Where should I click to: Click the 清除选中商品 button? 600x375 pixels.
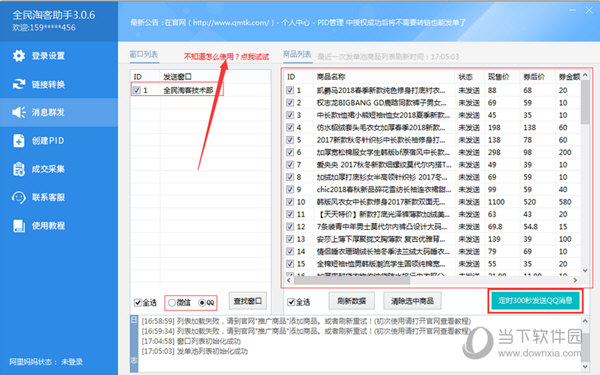pos(412,301)
